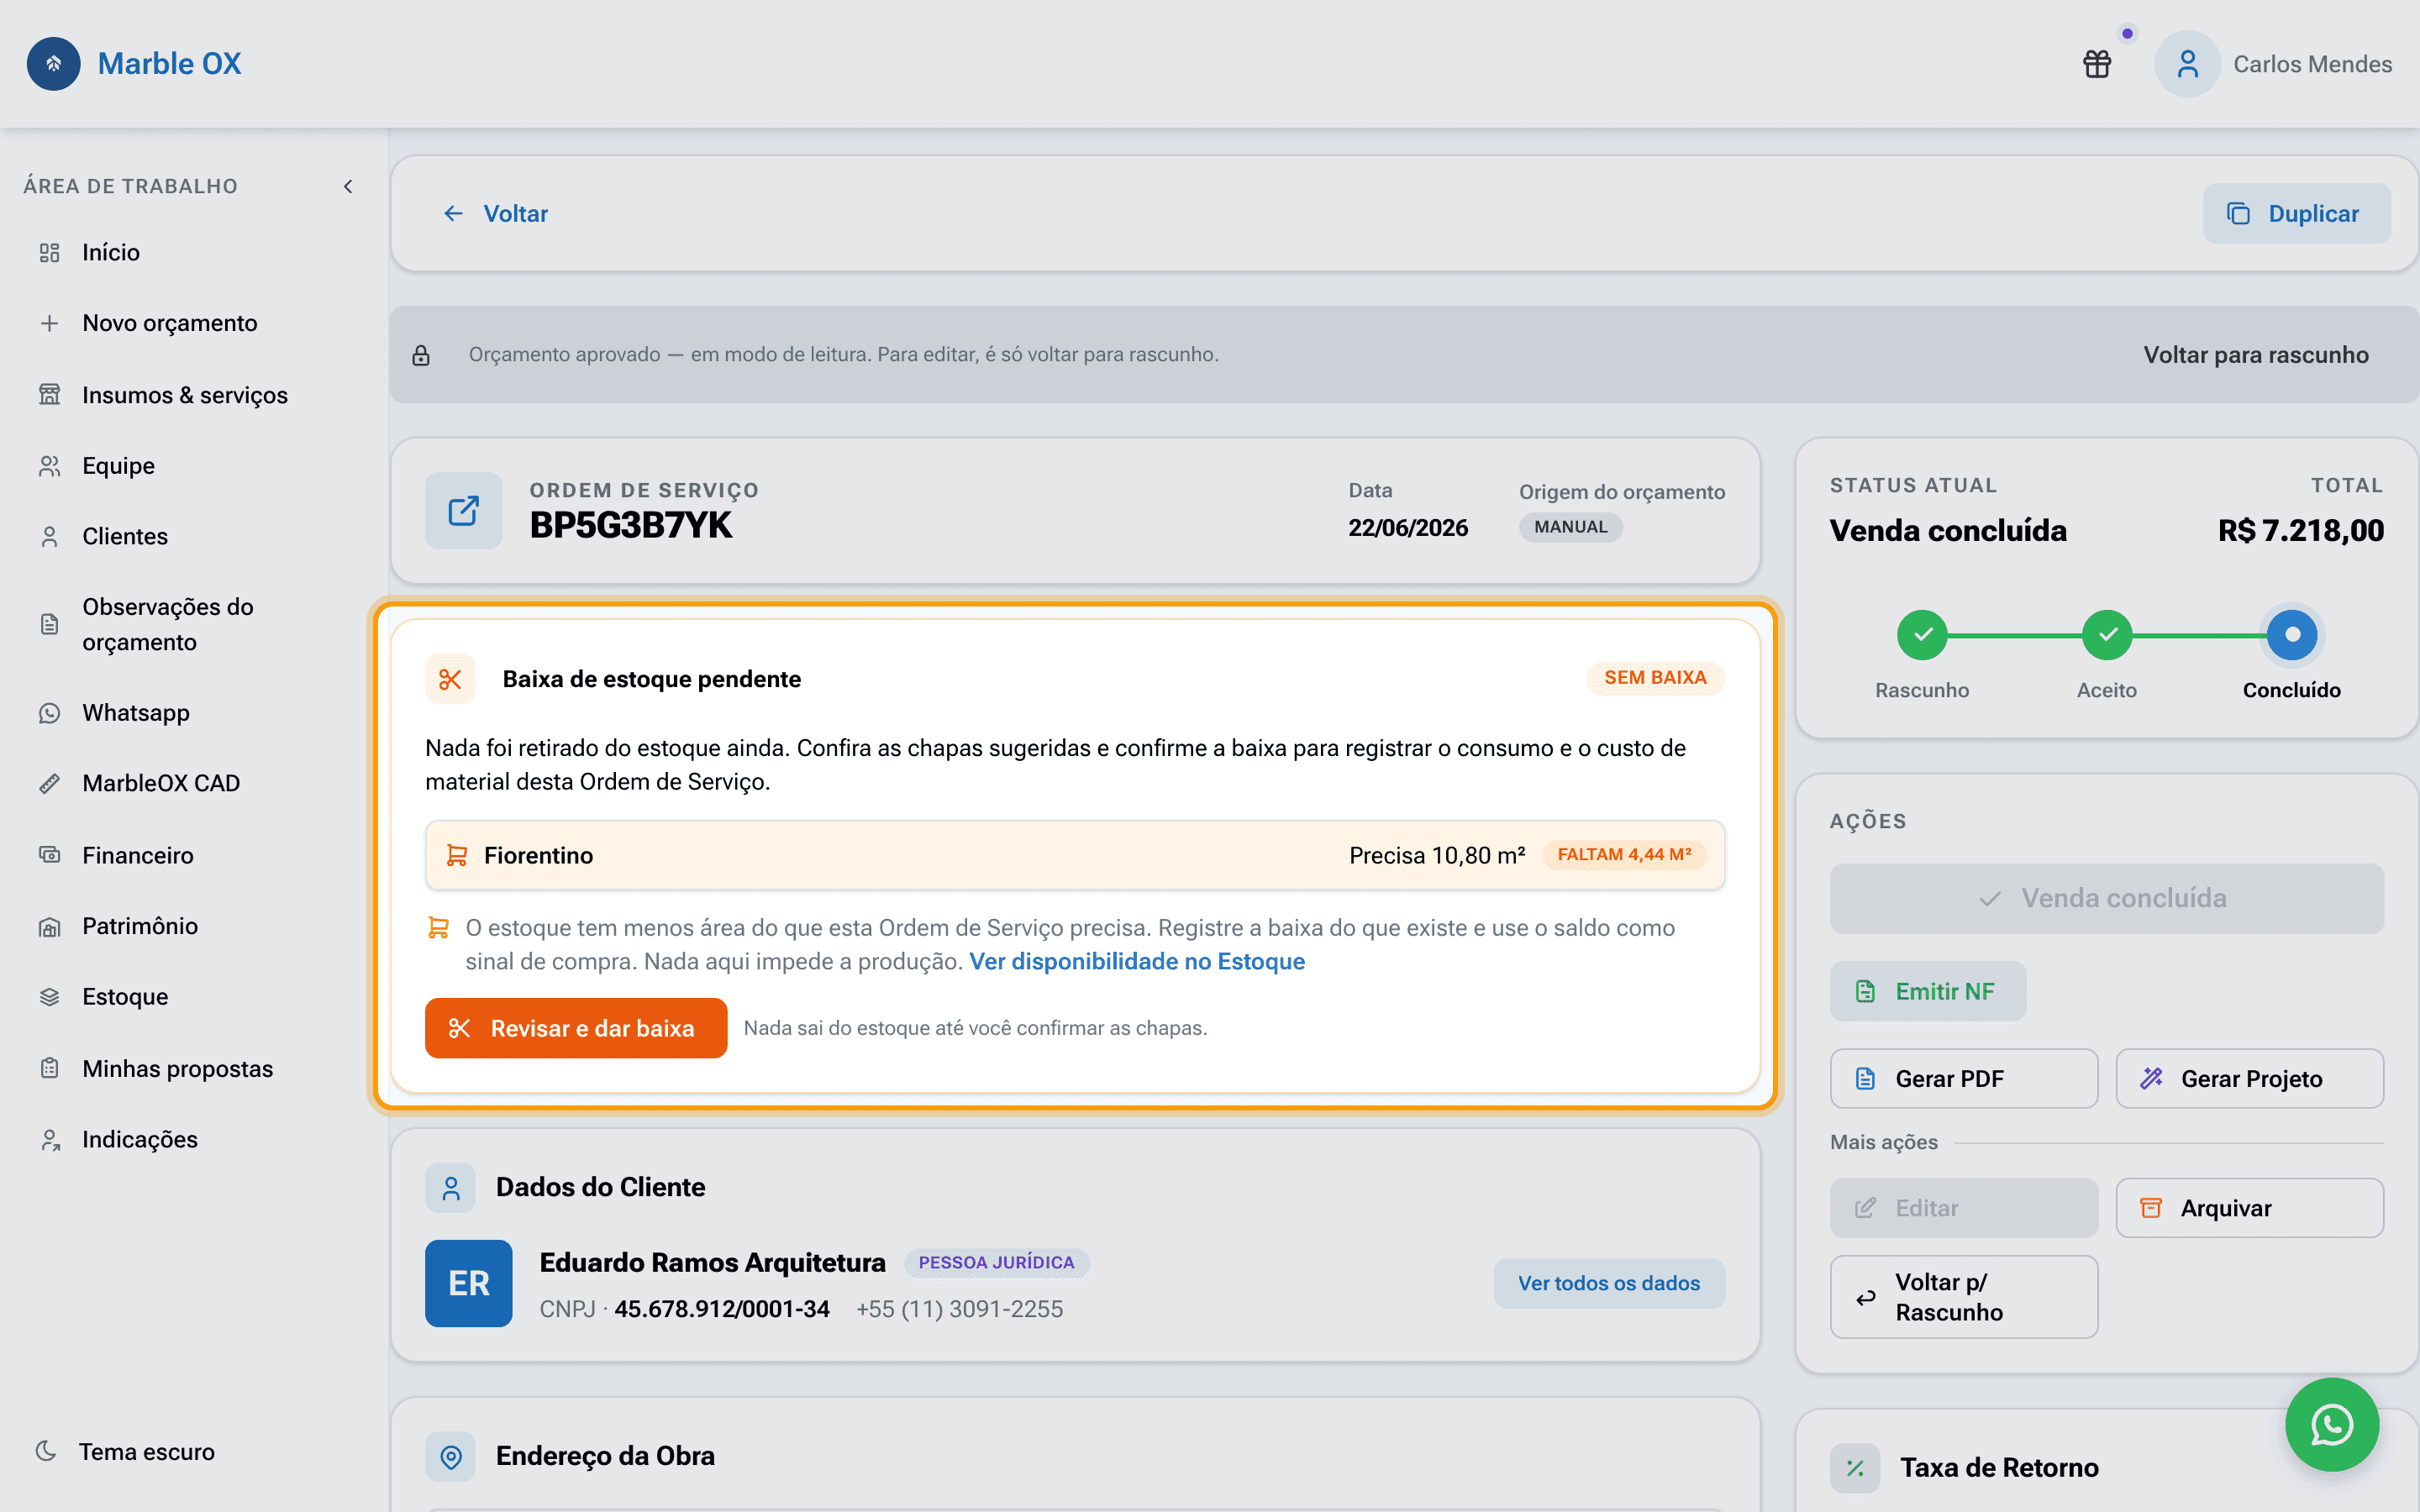Click the MANUAL origin badge

tap(1570, 527)
